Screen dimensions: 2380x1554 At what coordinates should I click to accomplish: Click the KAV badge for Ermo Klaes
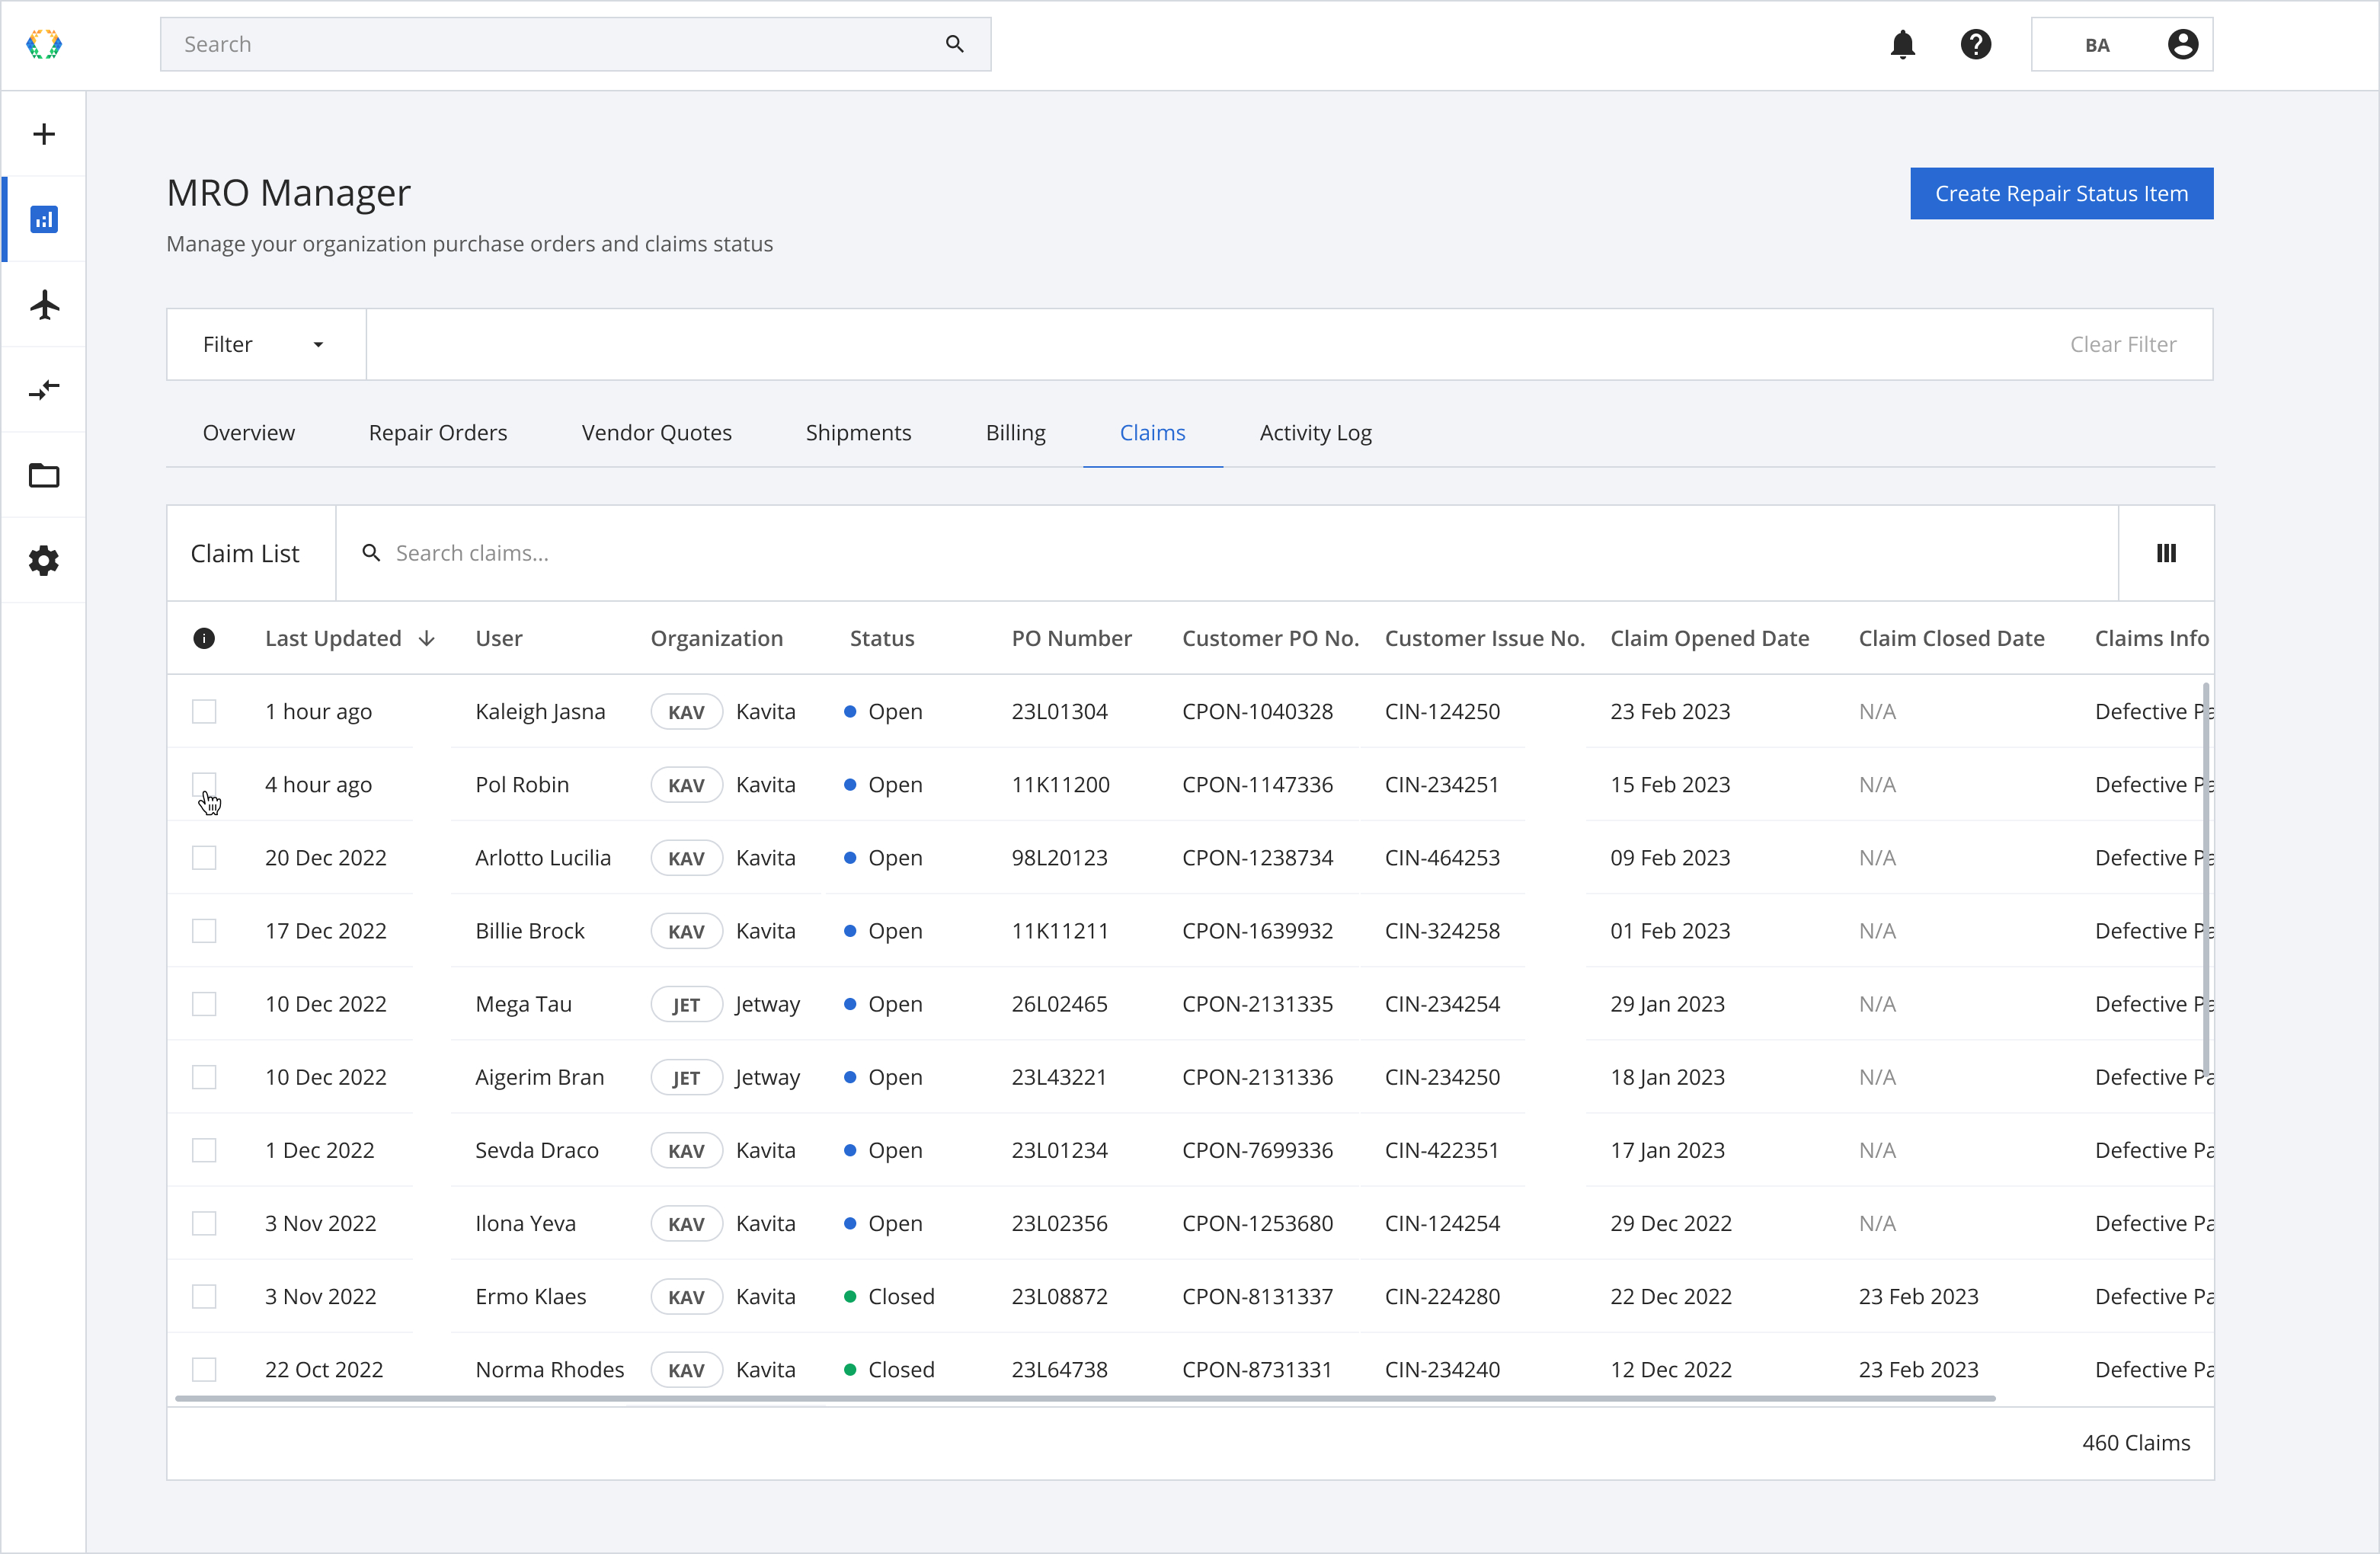(x=686, y=1297)
